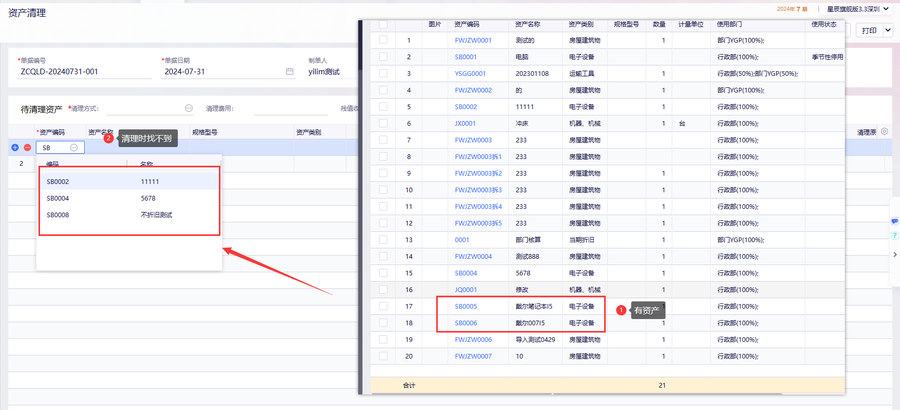Open the 打印 dropdown arrow

click(x=888, y=30)
